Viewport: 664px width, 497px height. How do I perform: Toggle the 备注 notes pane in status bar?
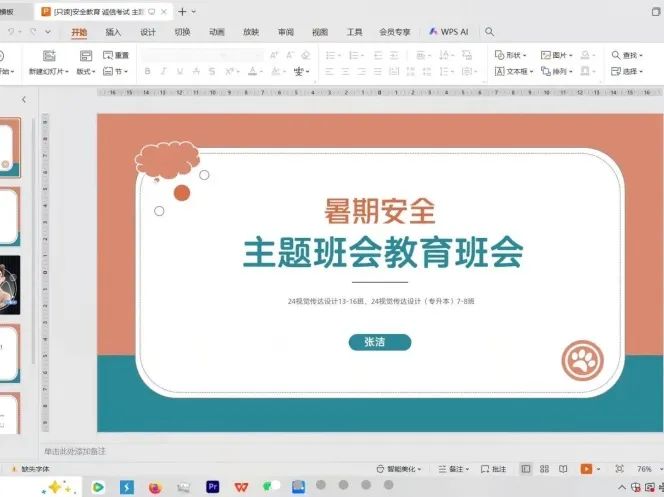click(x=455, y=468)
